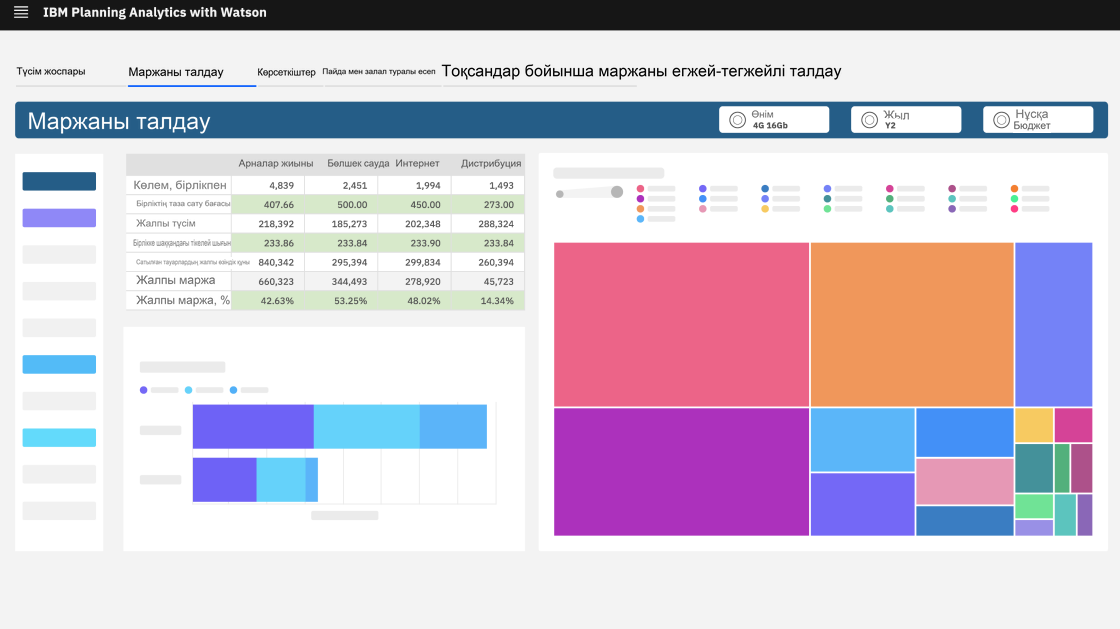Click the cell with value 185,273

coord(341,223)
